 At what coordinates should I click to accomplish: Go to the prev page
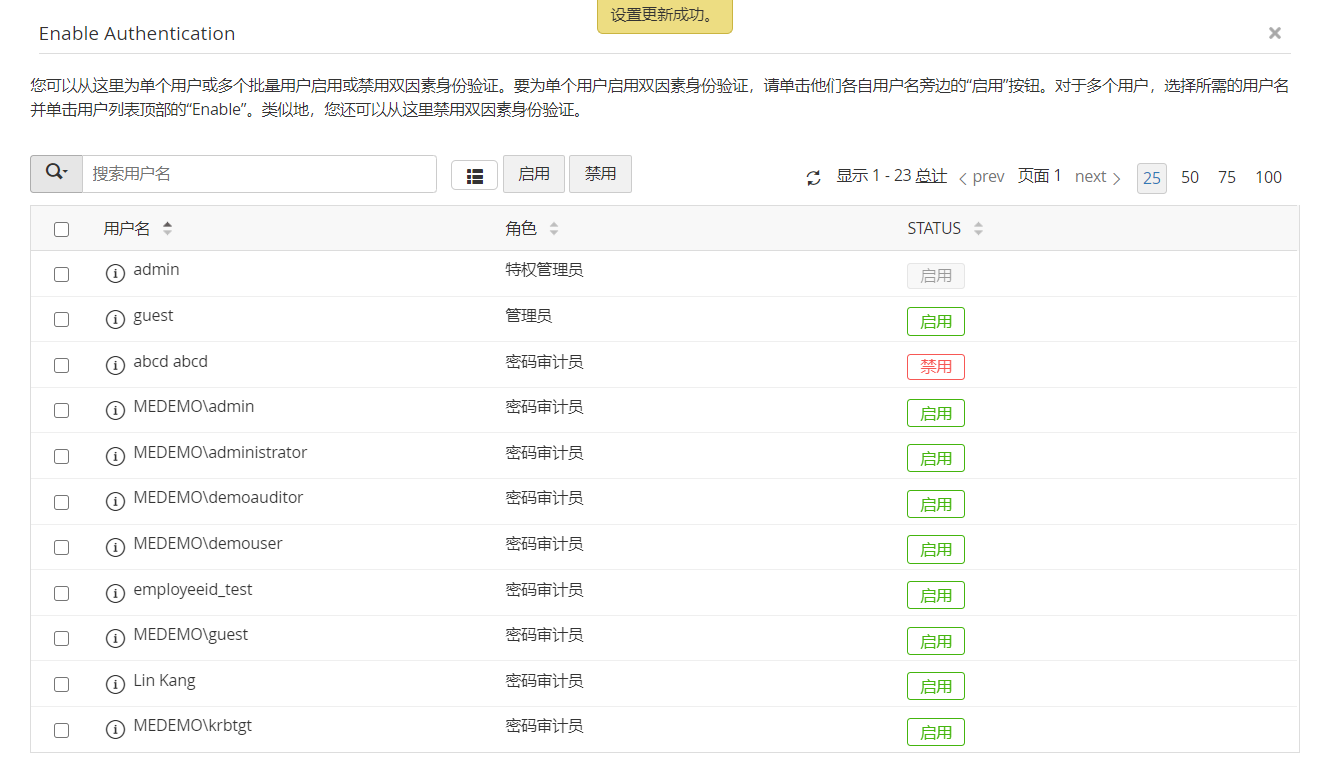pos(981,177)
